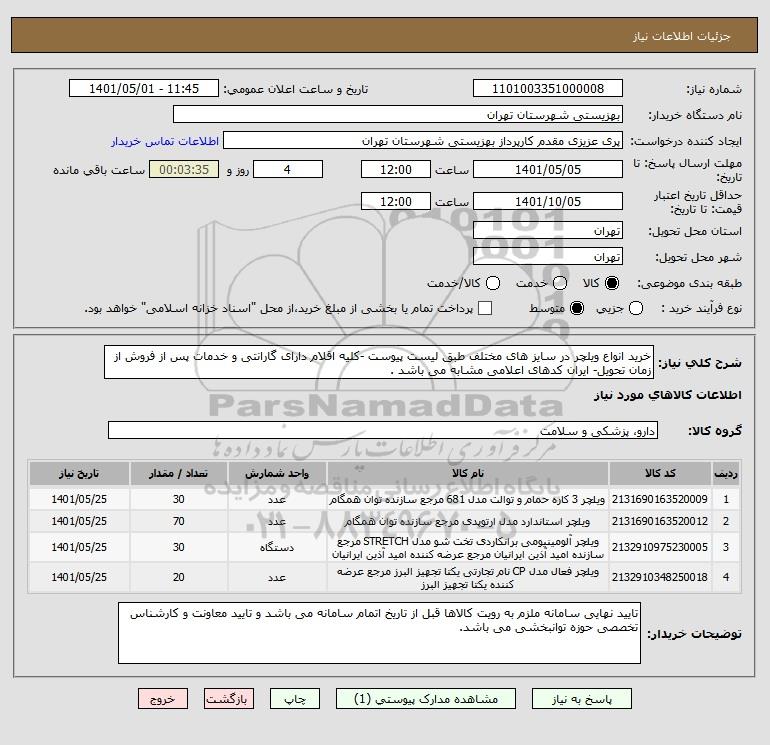Click the countdown timer 00:03:35
Screen dimensions: 770x745
(x=184, y=169)
